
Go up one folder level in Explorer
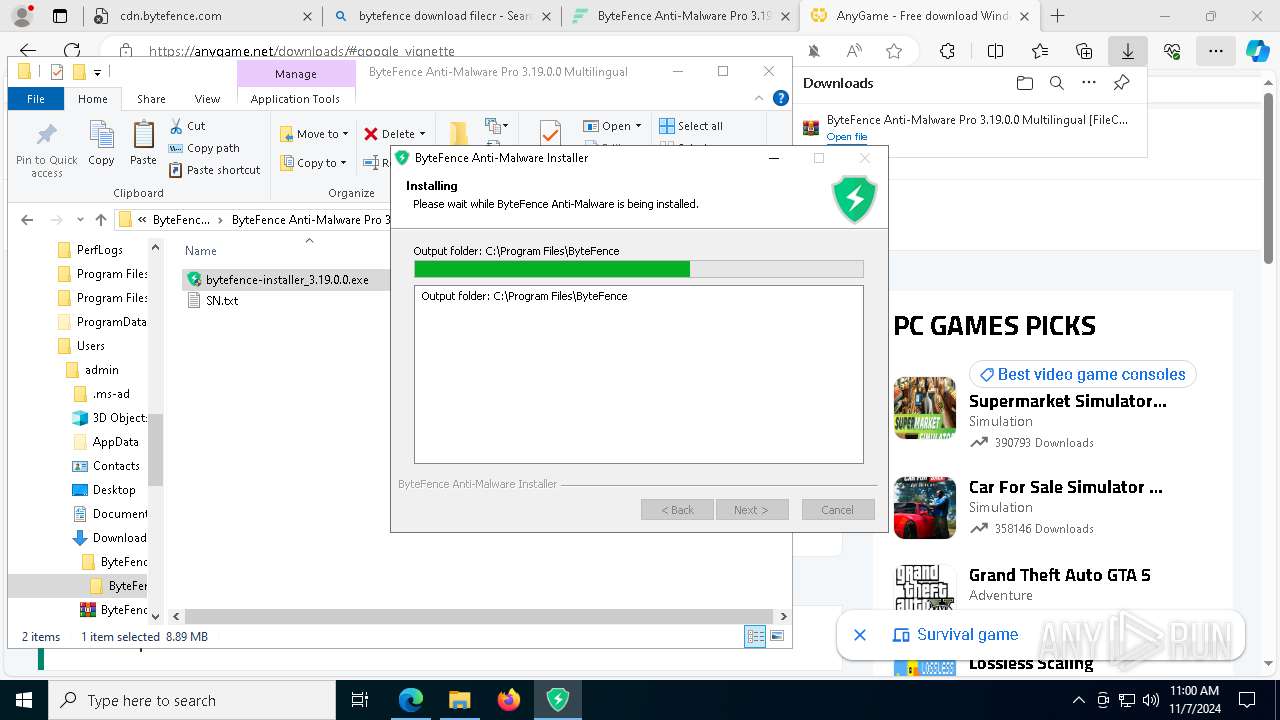[101, 220]
